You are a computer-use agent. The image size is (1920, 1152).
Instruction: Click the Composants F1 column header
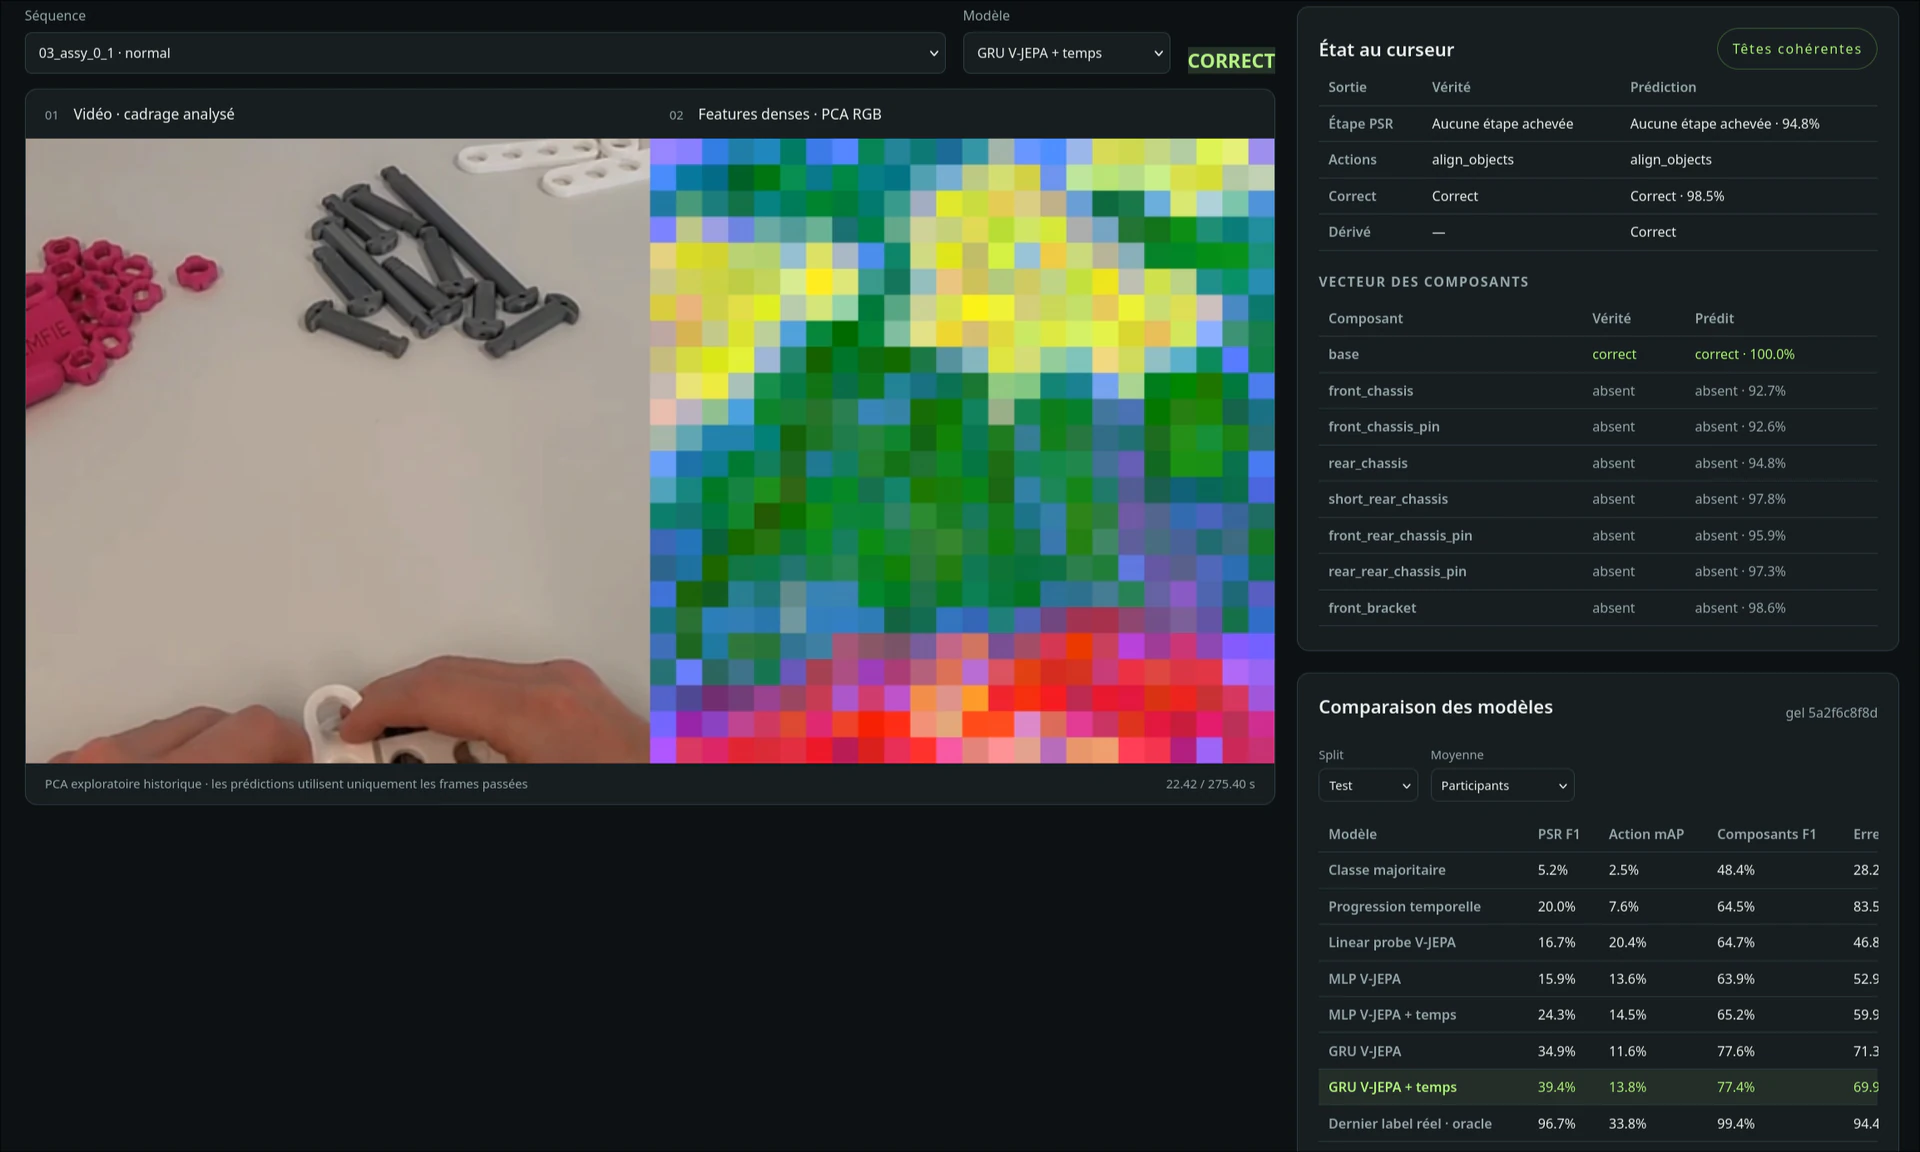(x=1766, y=834)
